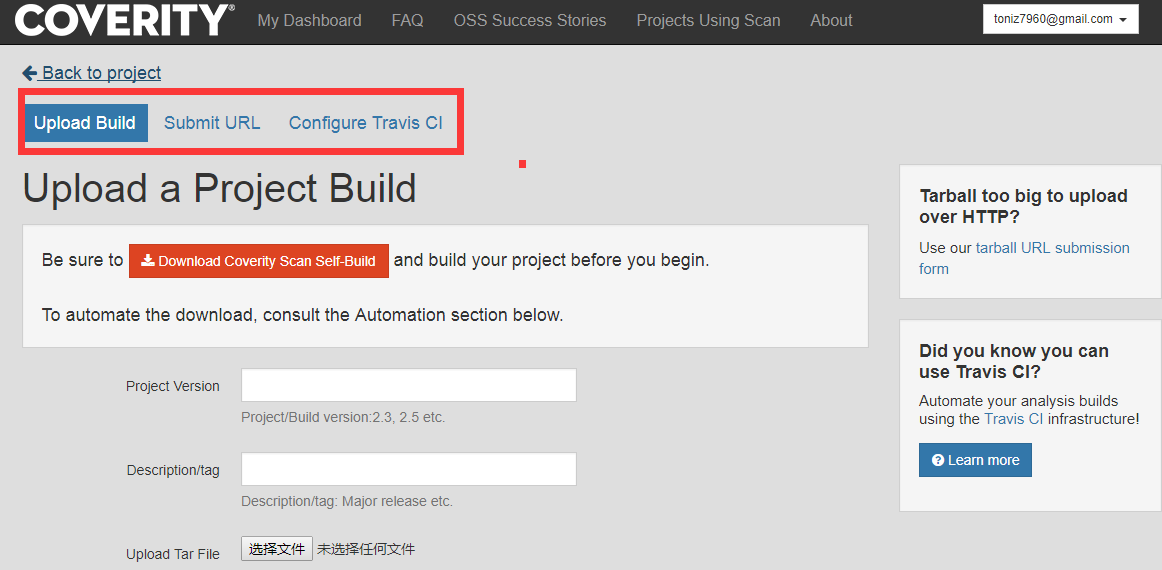Click the 选择文件 choose file button
The width and height of the screenshot is (1162, 570).
(x=276, y=549)
